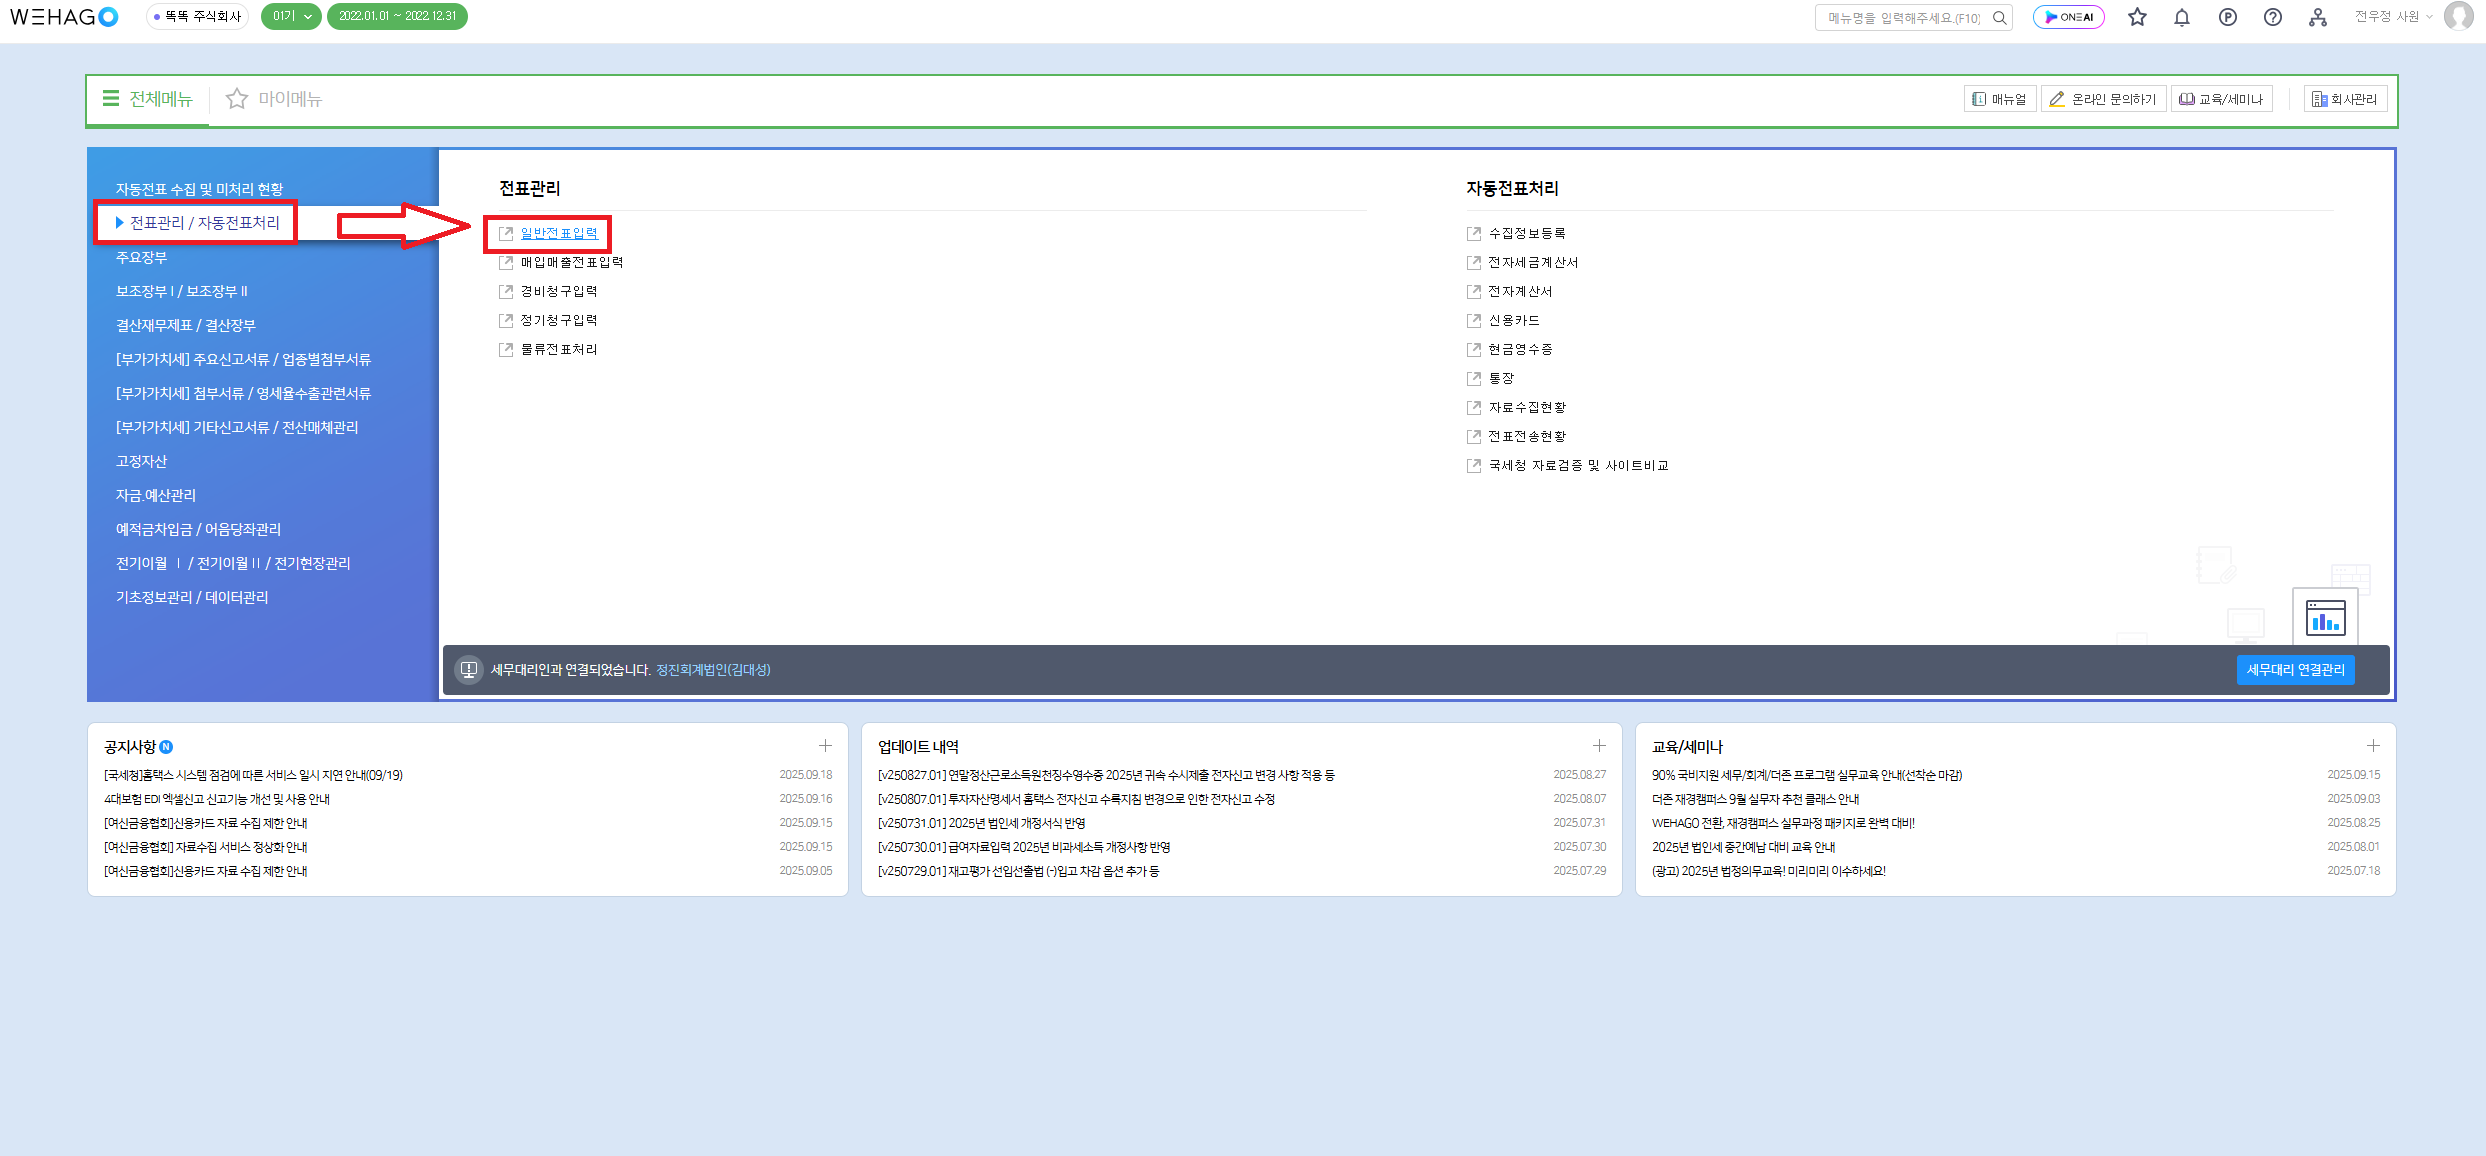Screen dimensions: 2486x1156
Task: Click the favorites star icon in header
Action: point(2137,17)
